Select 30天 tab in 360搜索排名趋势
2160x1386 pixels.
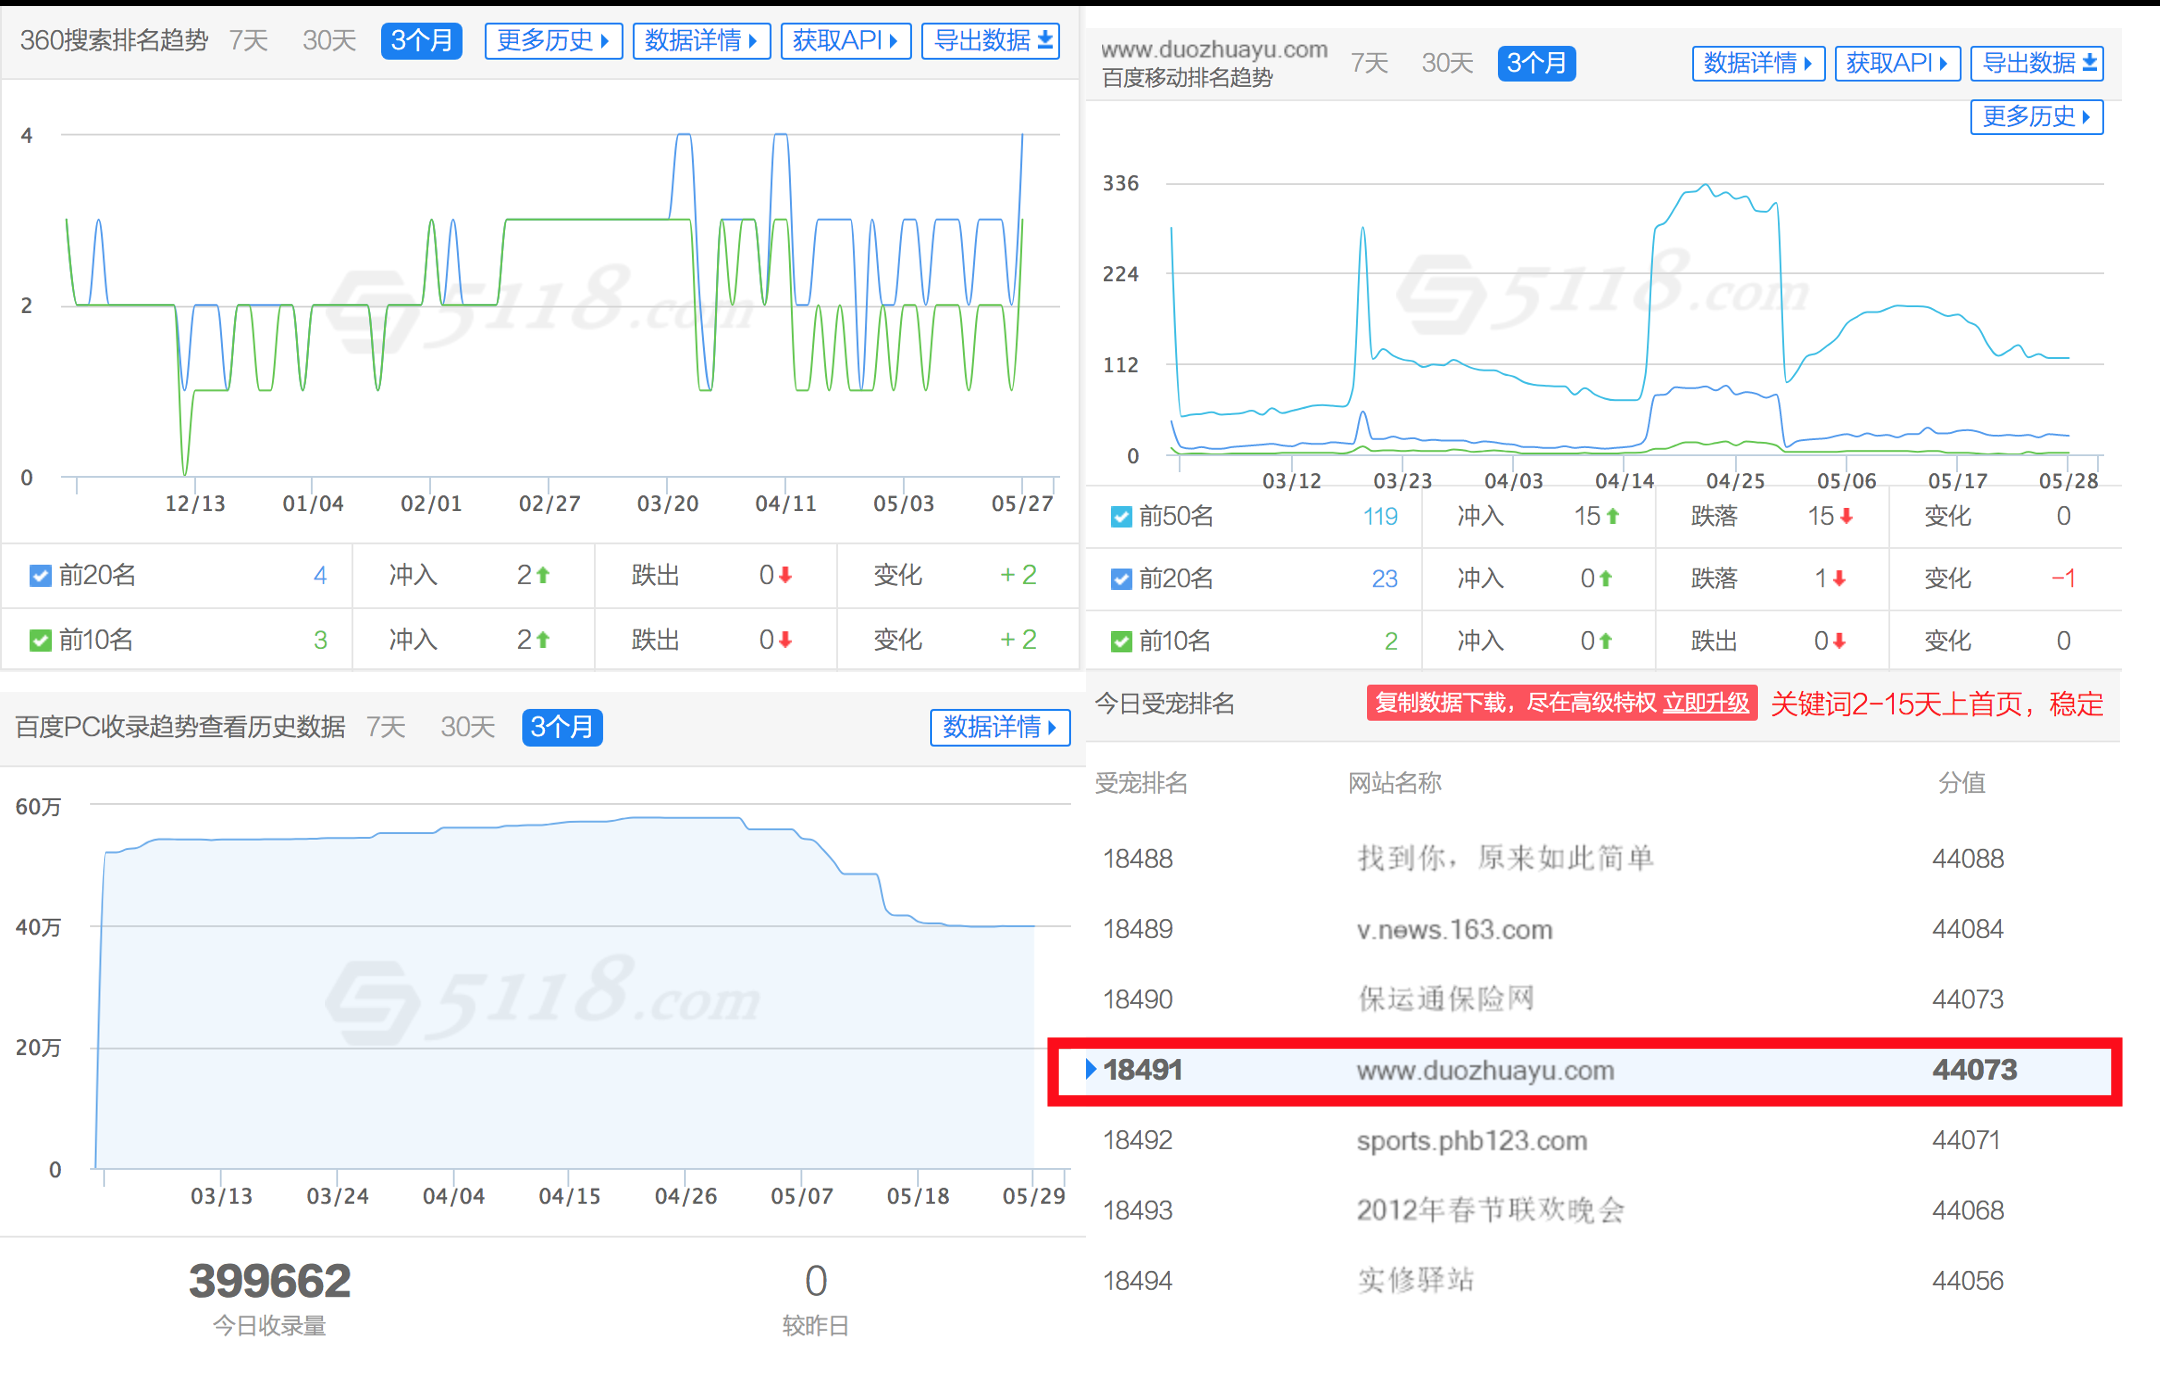(x=329, y=40)
